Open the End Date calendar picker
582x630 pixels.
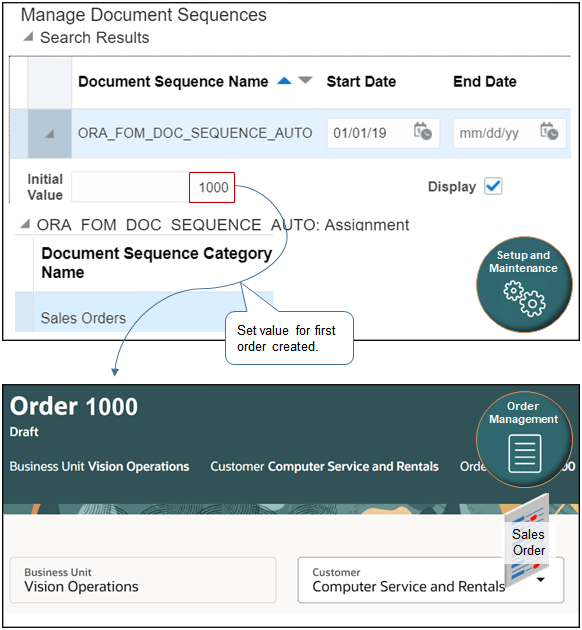549,131
